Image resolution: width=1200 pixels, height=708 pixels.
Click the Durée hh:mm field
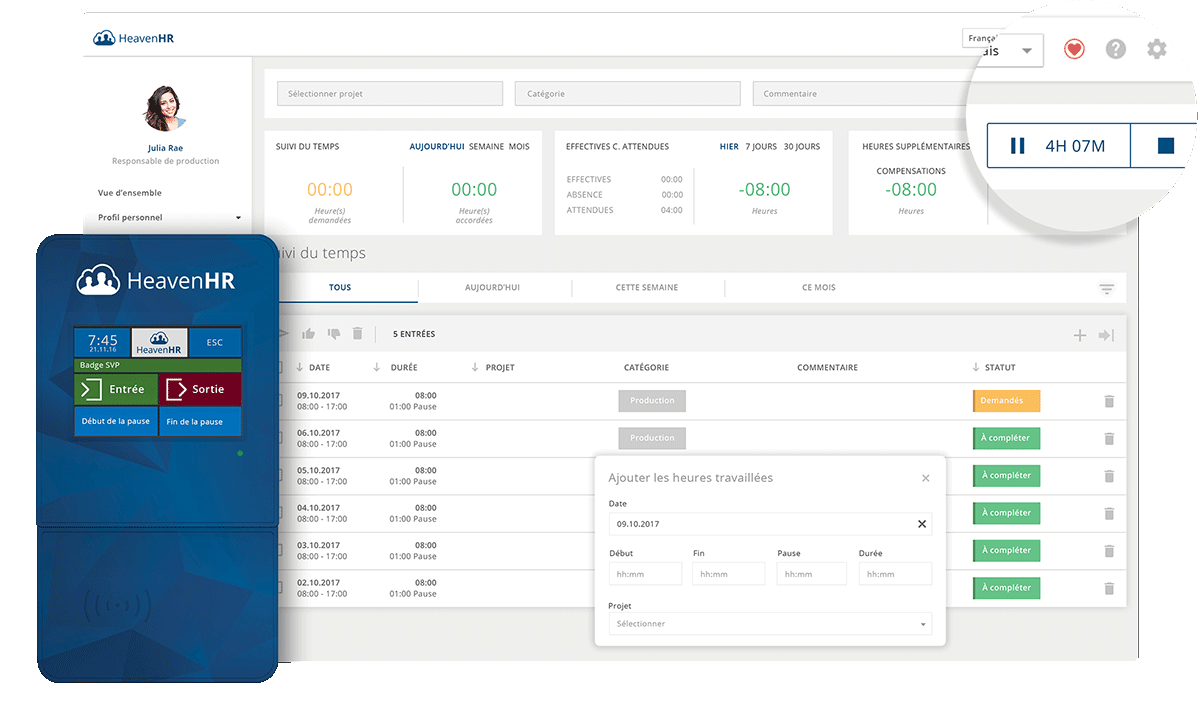click(x=895, y=574)
